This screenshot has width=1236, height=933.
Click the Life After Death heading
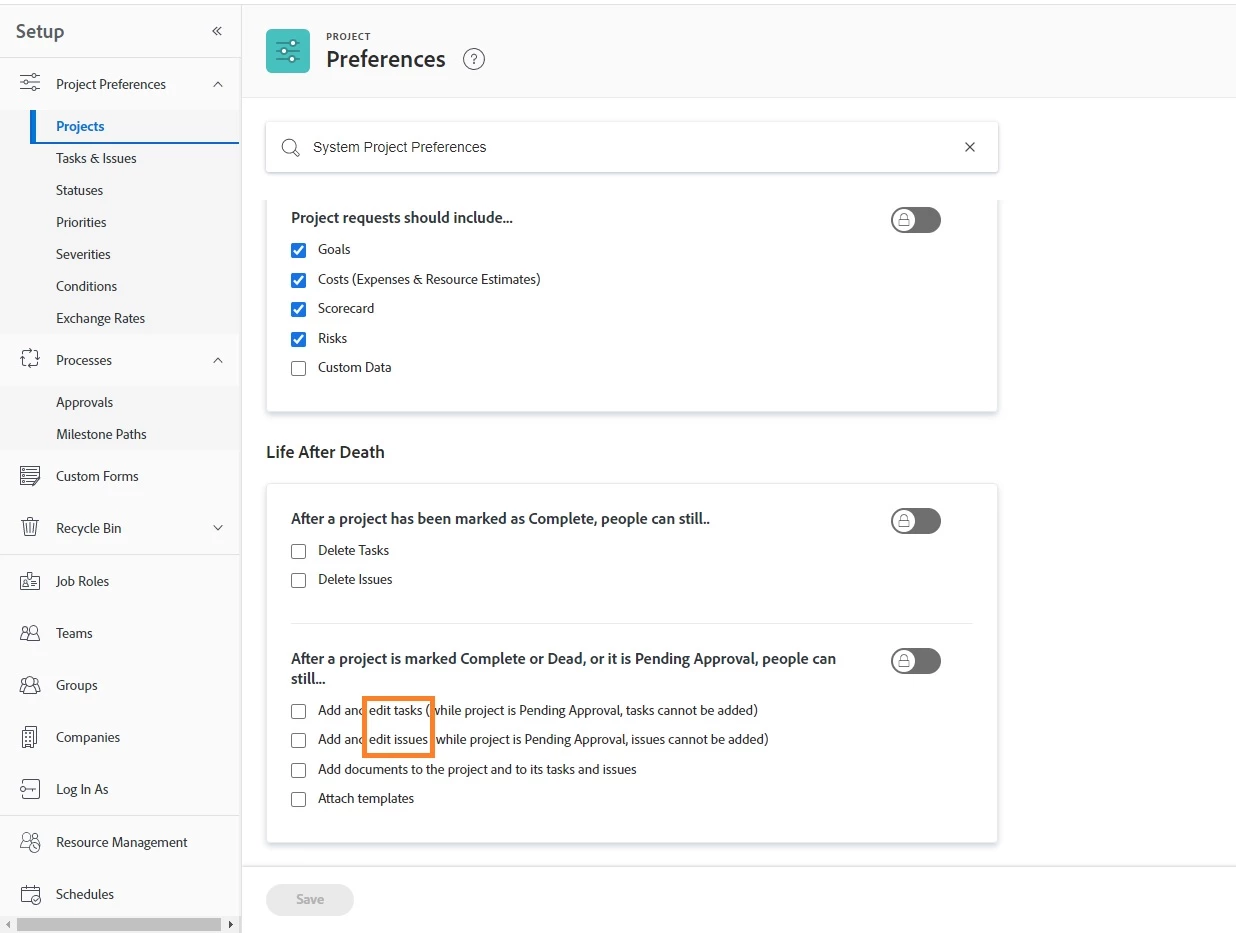click(325, 452)
